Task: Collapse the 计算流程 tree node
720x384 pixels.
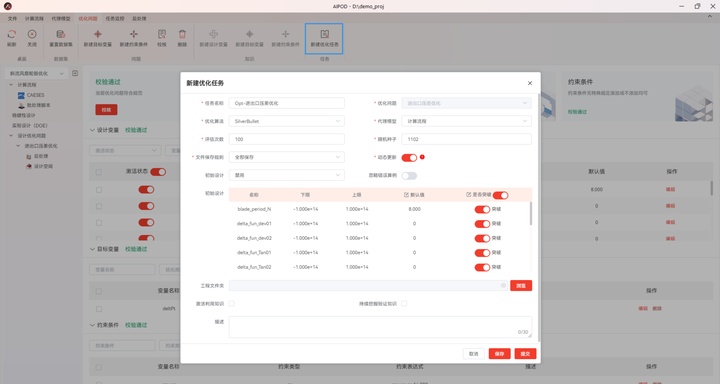Action: coord(11,85)
